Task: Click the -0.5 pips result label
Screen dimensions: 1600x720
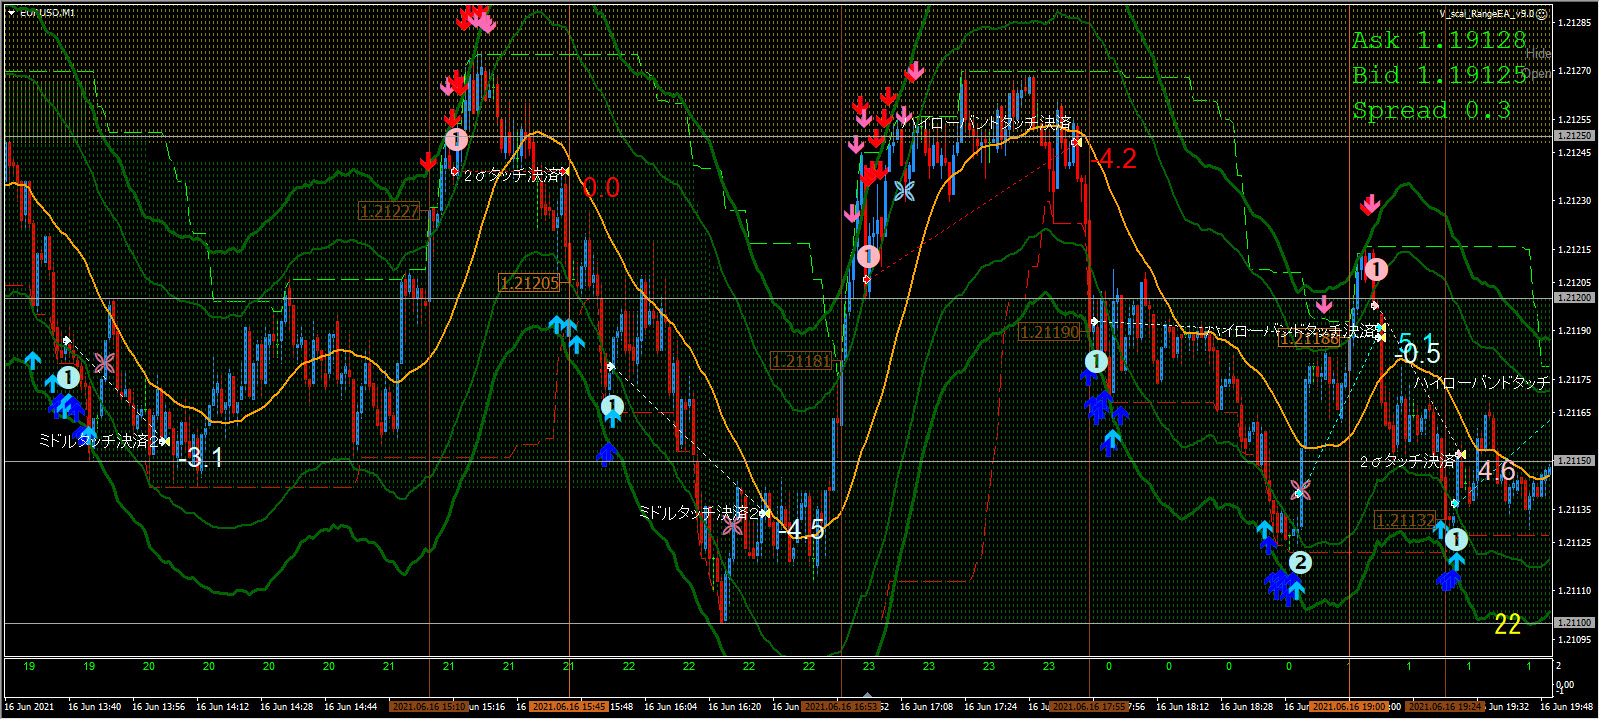Action: 1418,353
